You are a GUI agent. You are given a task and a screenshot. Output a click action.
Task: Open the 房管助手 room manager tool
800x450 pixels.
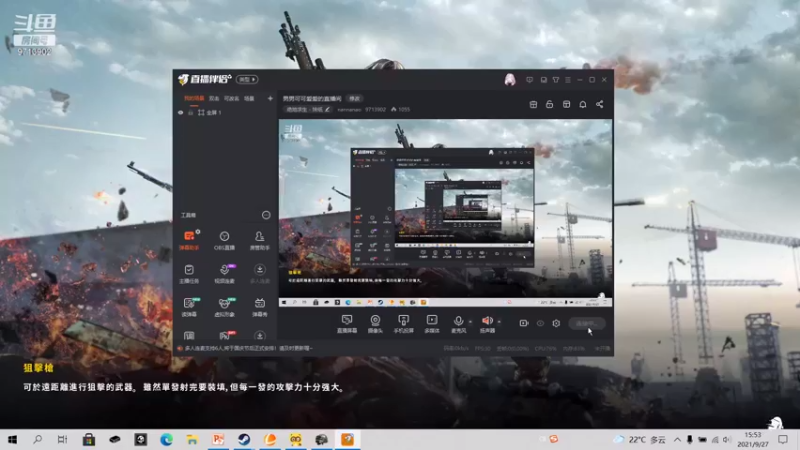(259, 240)
